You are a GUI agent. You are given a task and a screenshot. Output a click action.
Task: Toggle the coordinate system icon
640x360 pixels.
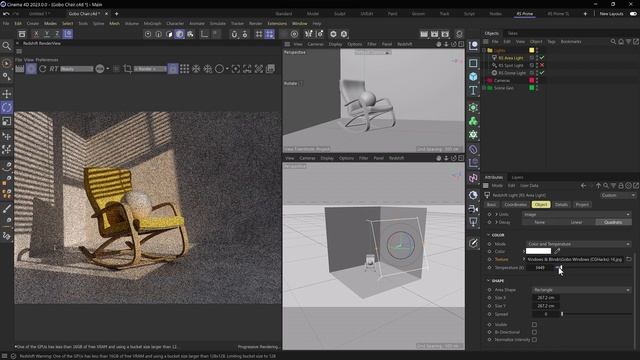coord(68,34)
